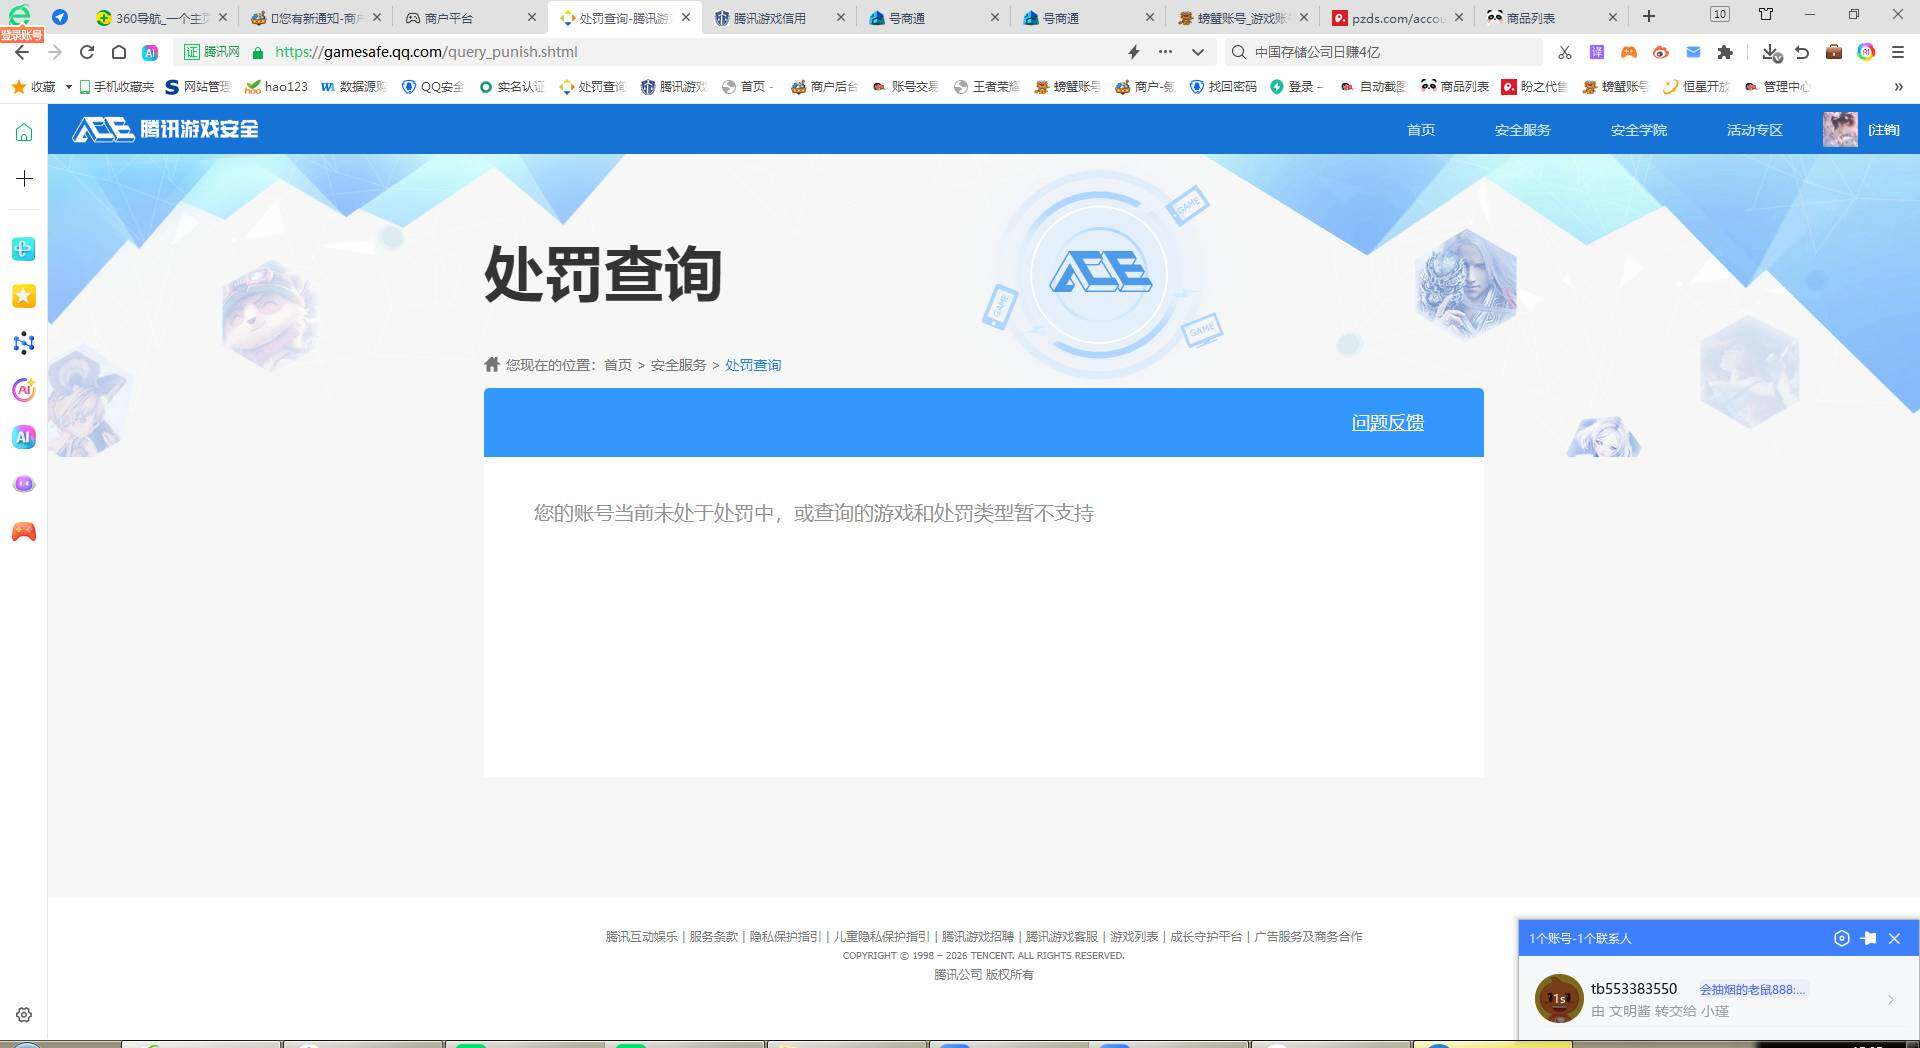1920x1048 pixels.
Task: Open the blue mail extension icon
Action: pyautogui.click(x=1693, y=52)
